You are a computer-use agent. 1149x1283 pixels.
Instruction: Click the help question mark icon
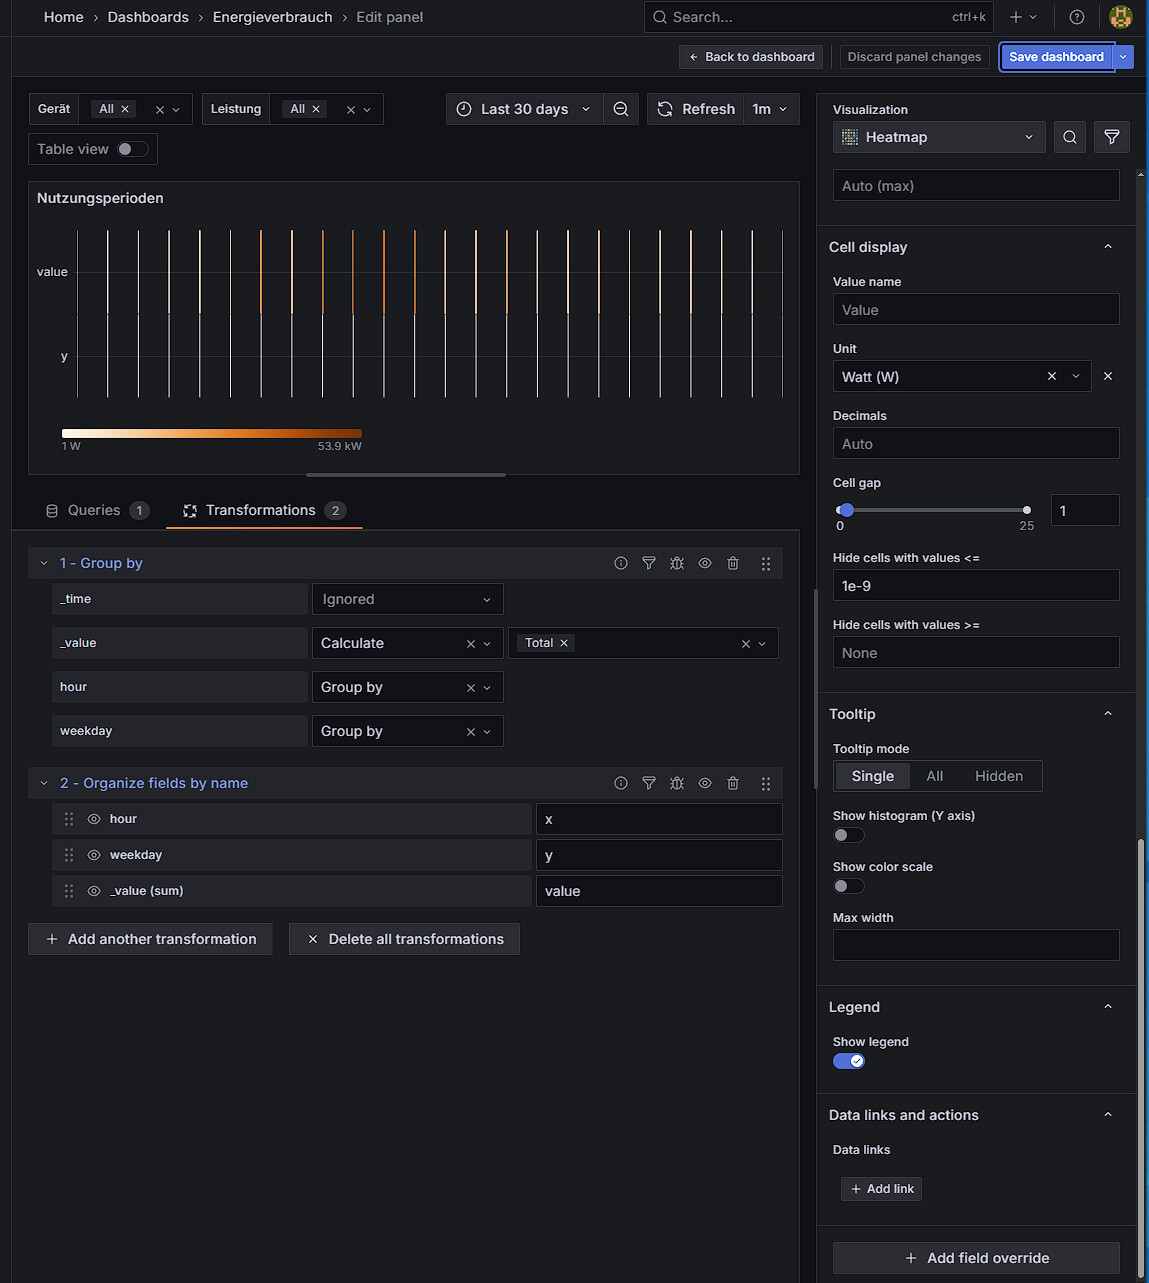click(1077, 17)
